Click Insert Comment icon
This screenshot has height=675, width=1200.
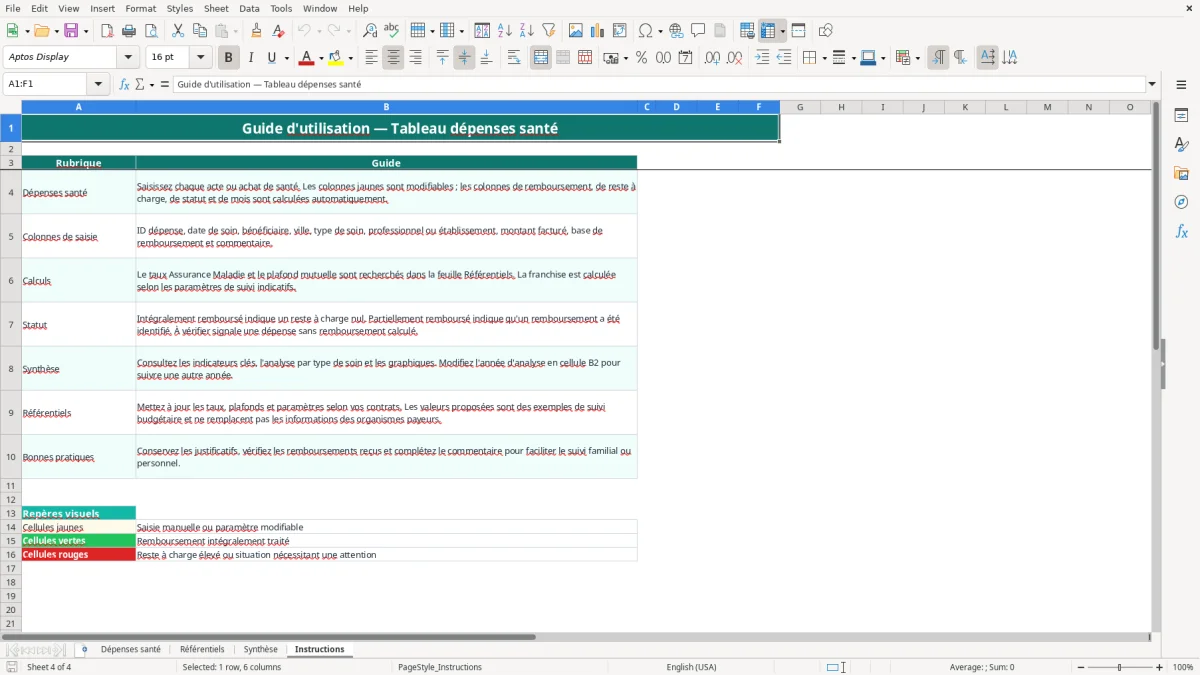(698, 31)
